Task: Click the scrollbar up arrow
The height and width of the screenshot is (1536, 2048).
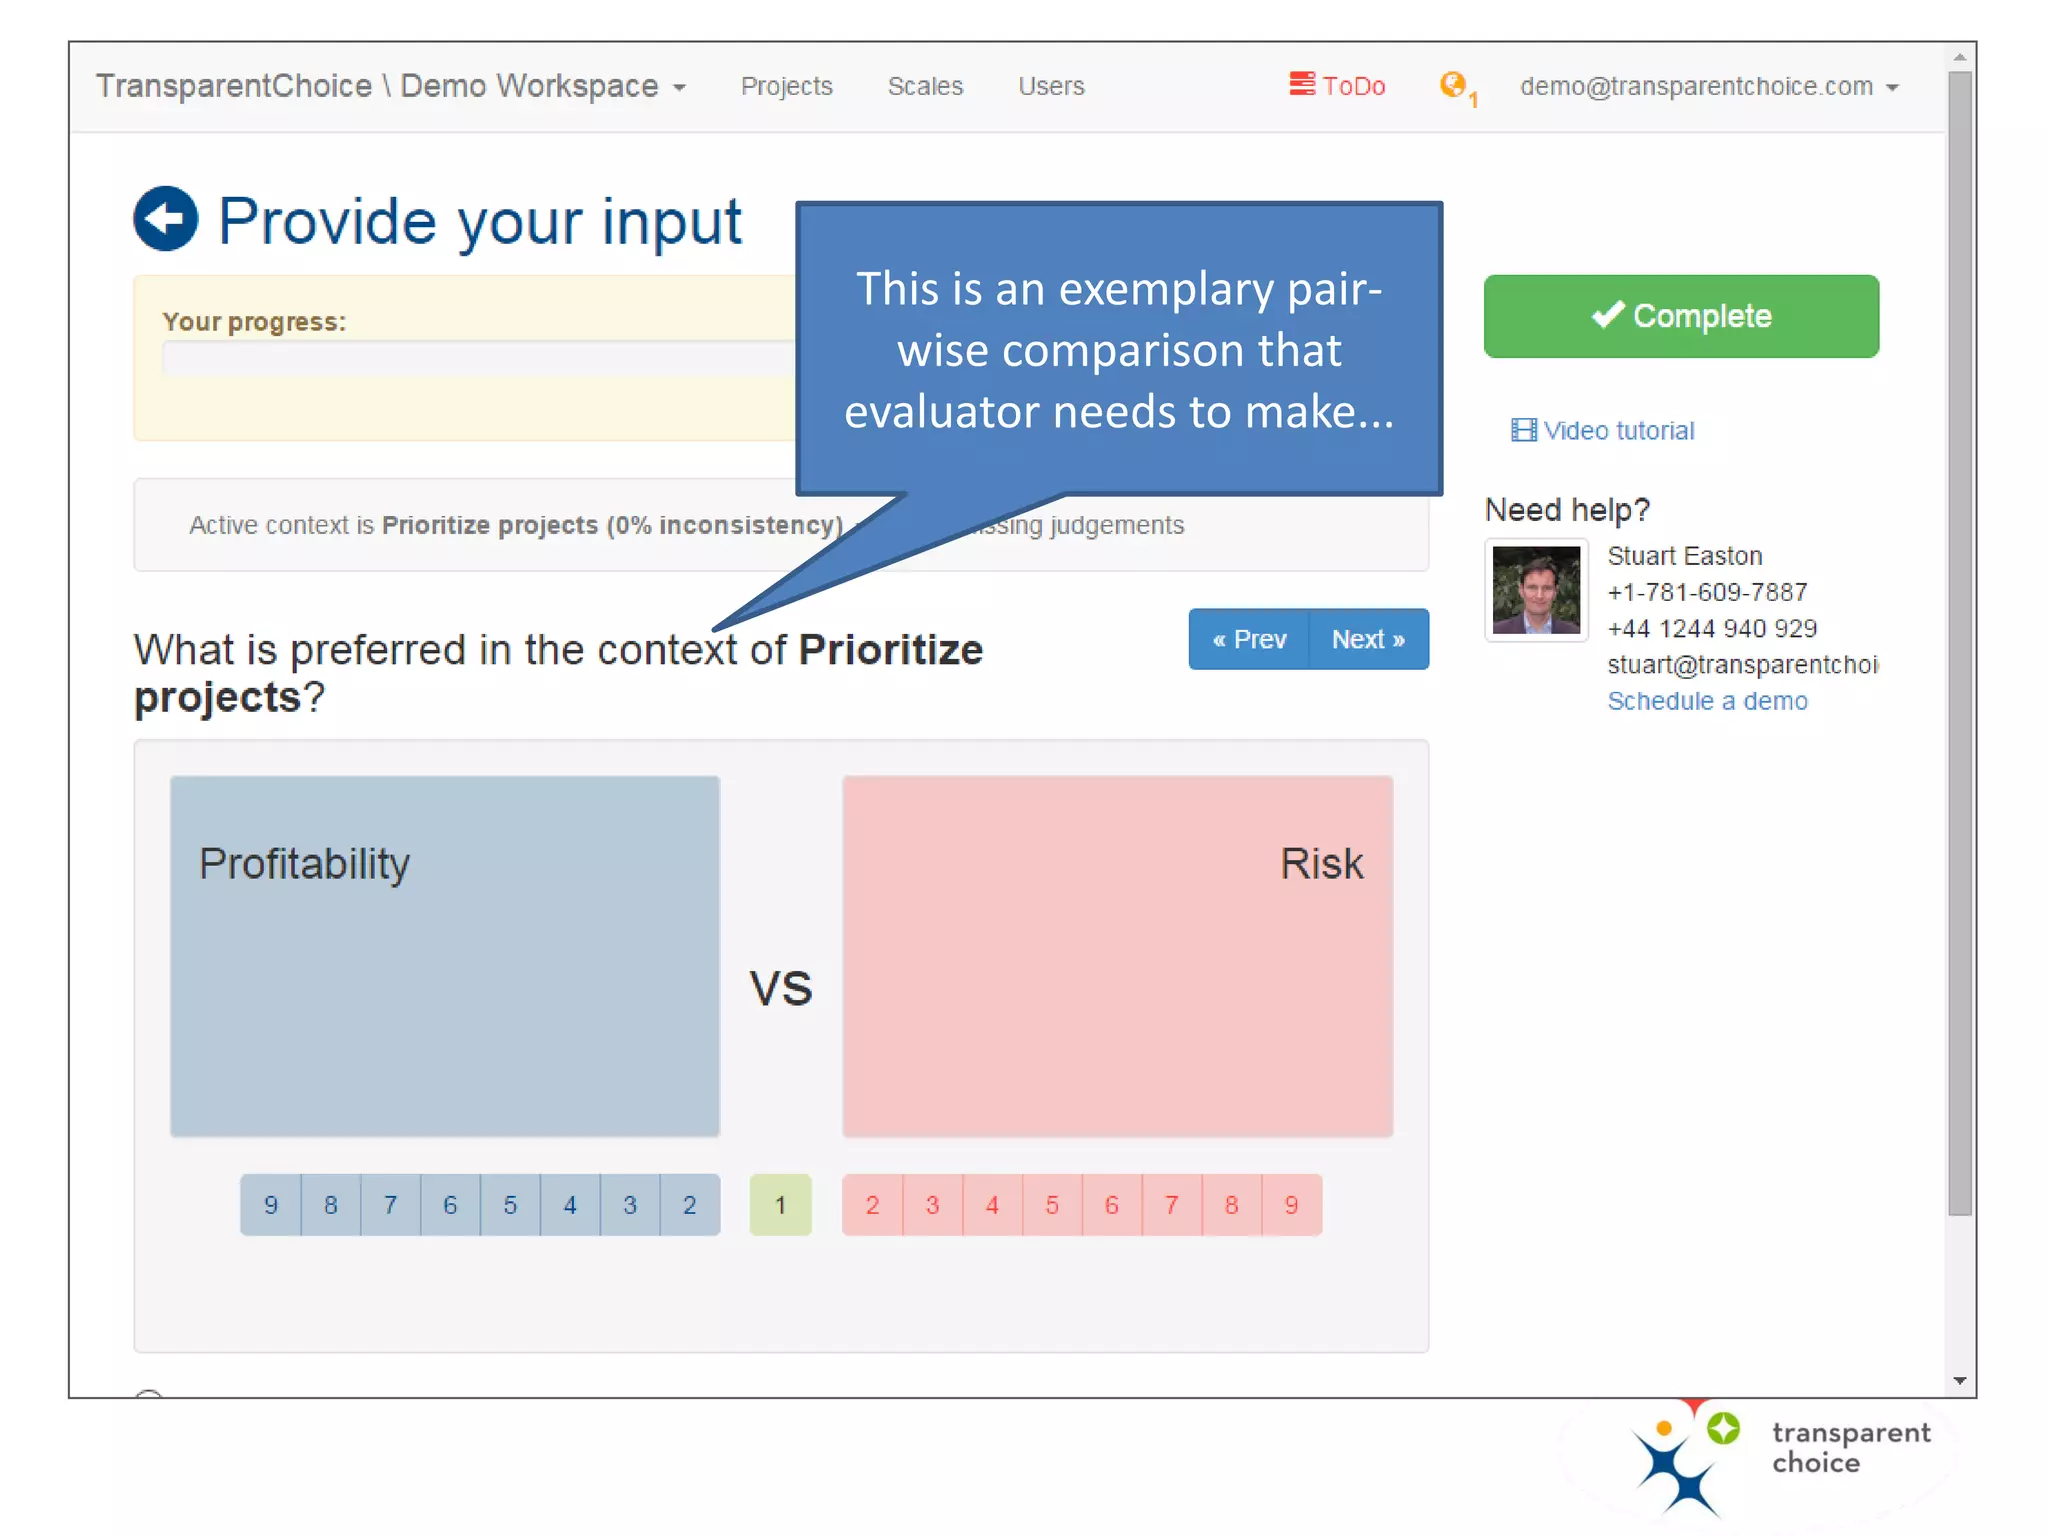Action: (x=1959, y=57)
